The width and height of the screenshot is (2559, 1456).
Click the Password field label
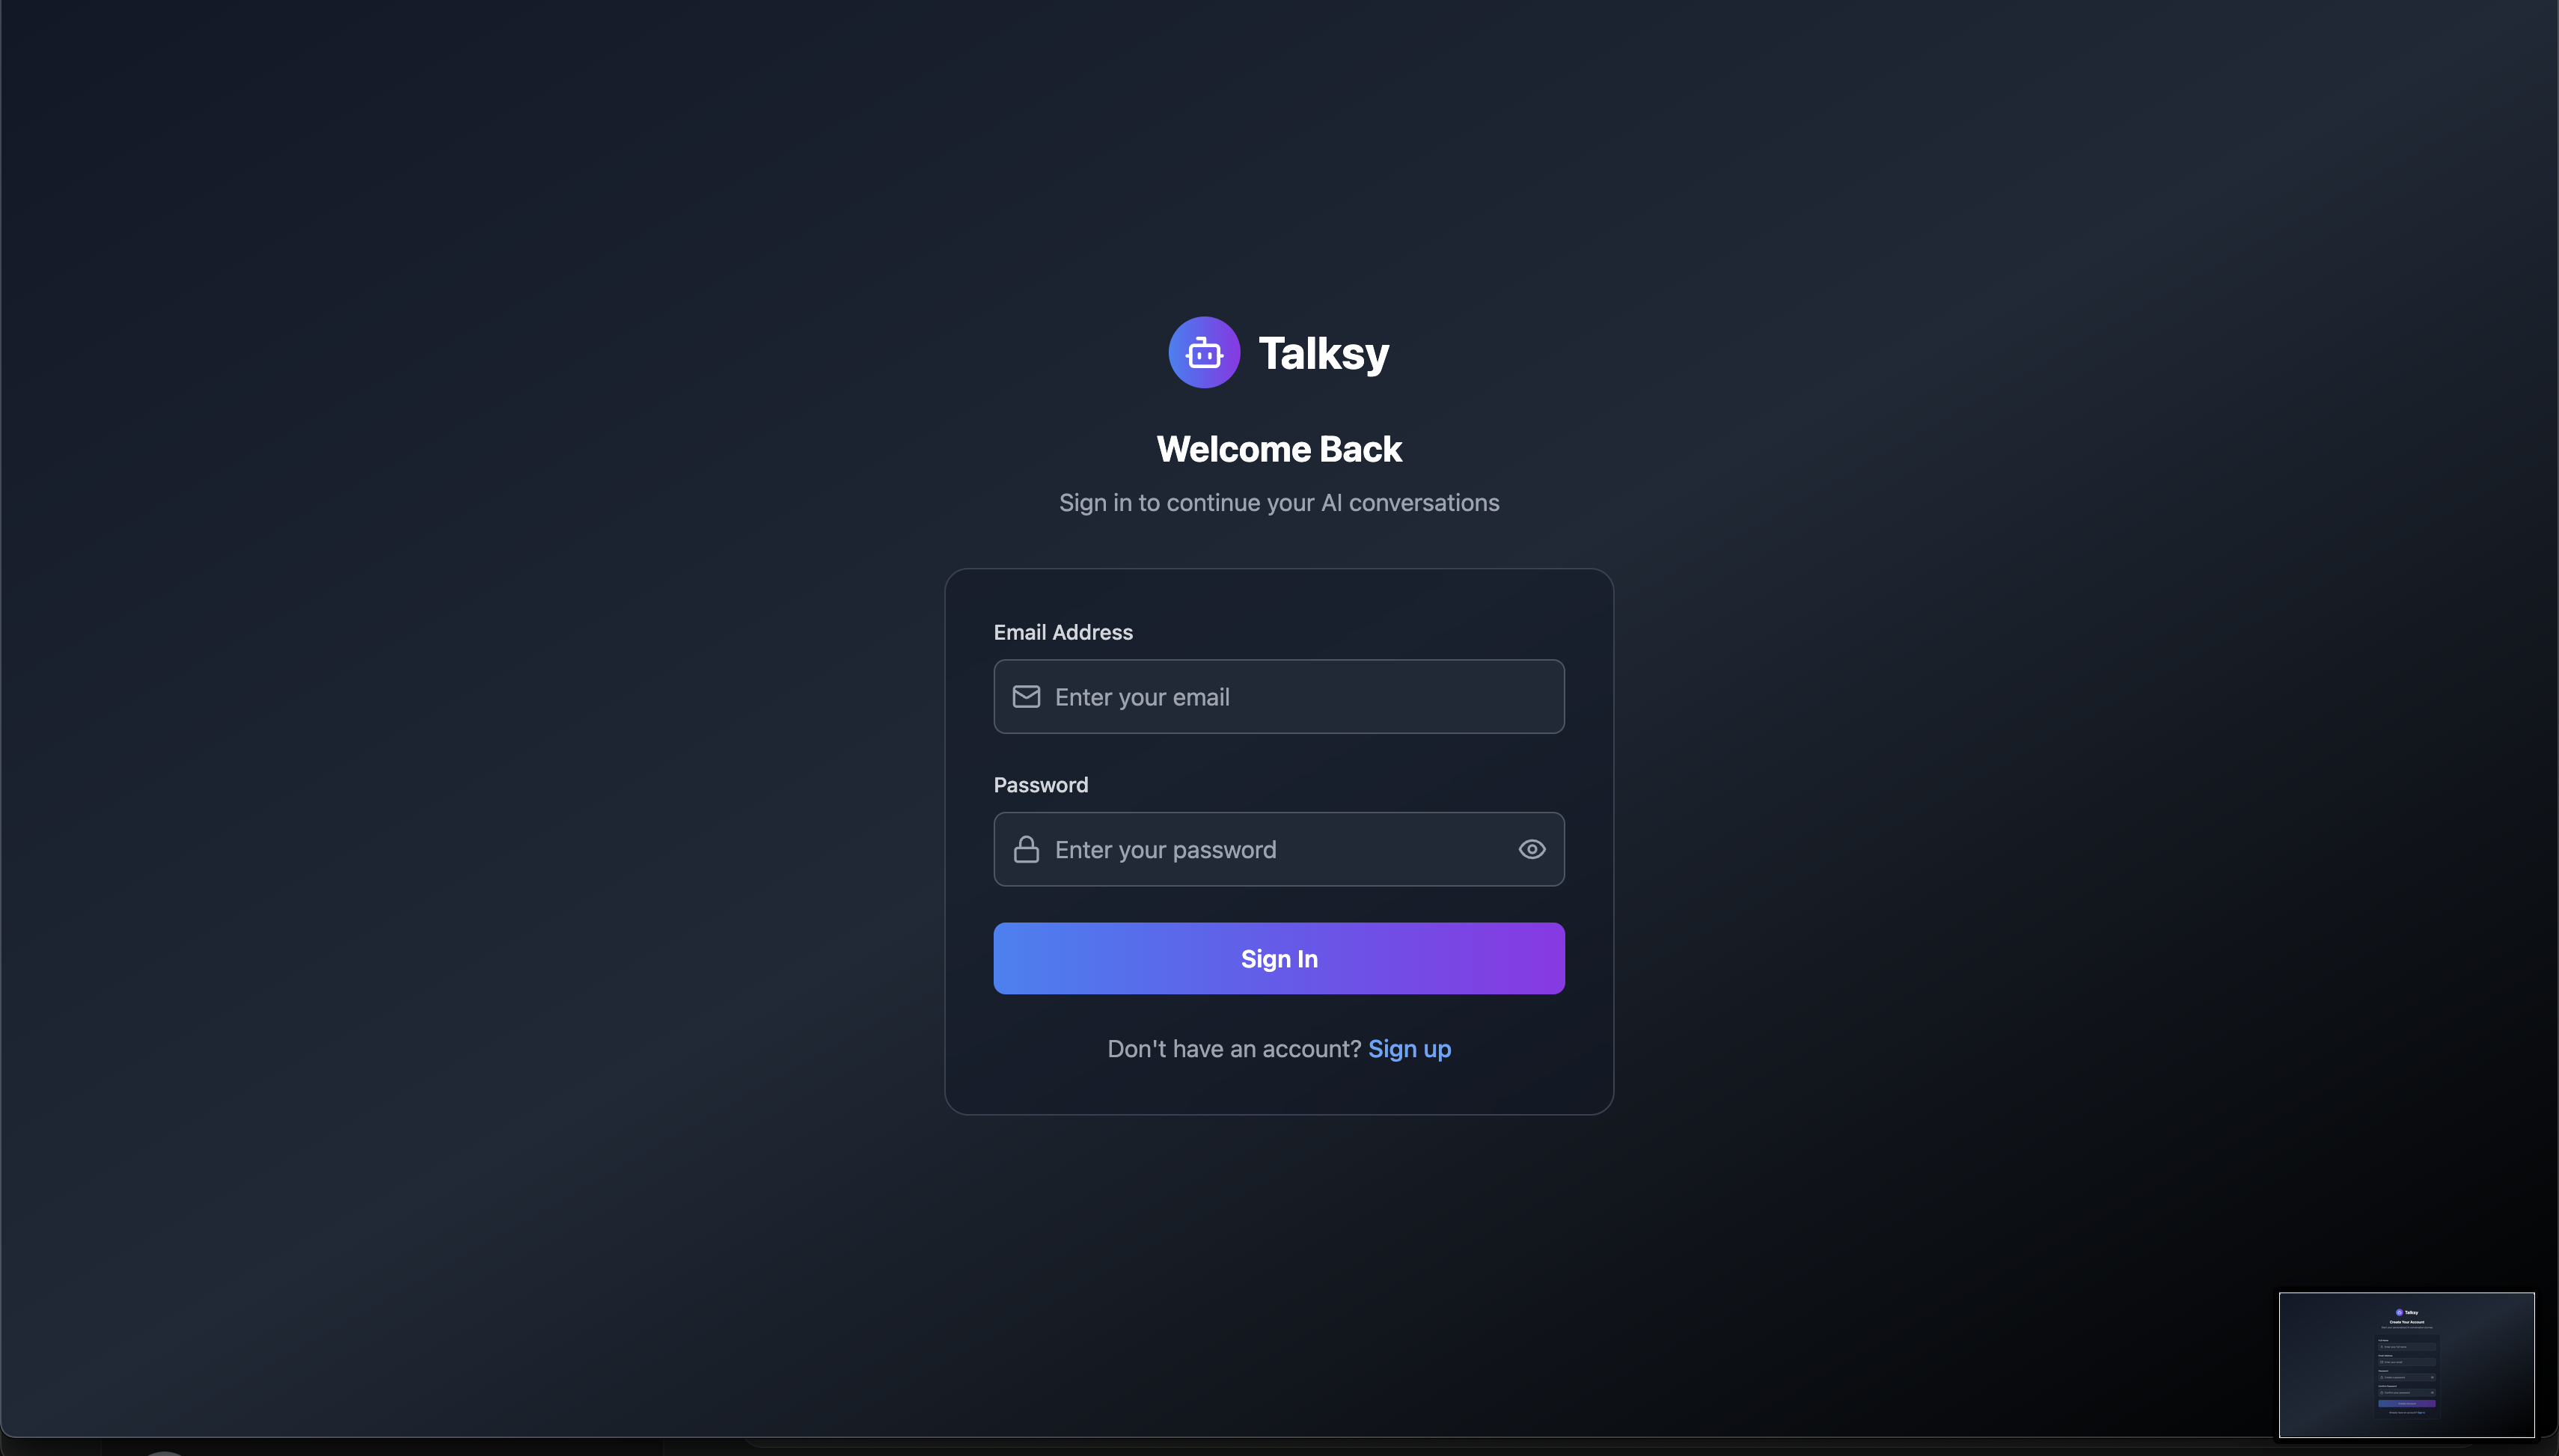tap(1041, 785)
